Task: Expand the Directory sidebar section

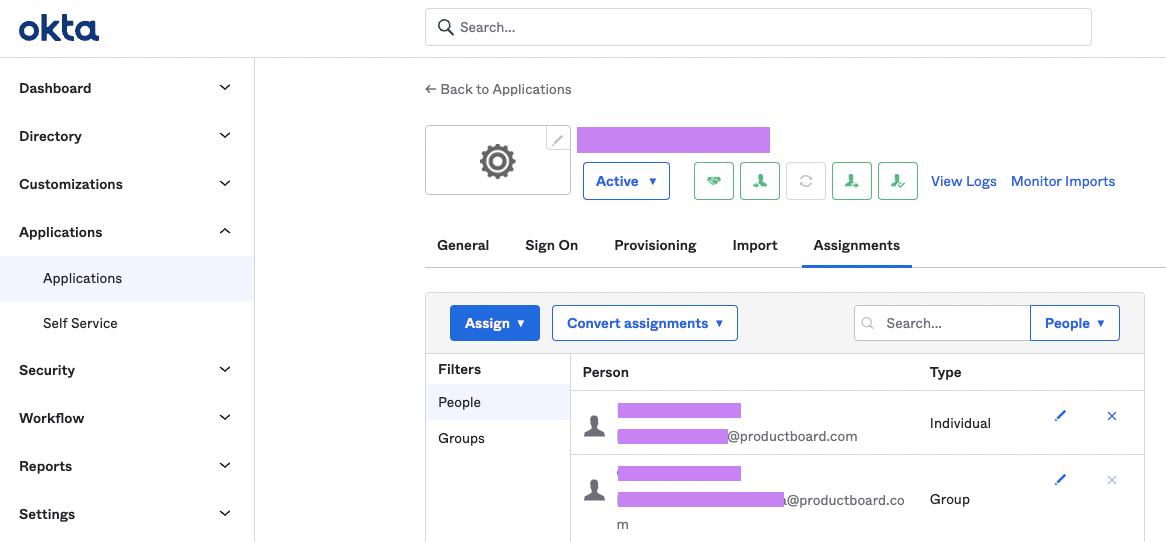Action: pyautogui.click(x=125, y=136)
